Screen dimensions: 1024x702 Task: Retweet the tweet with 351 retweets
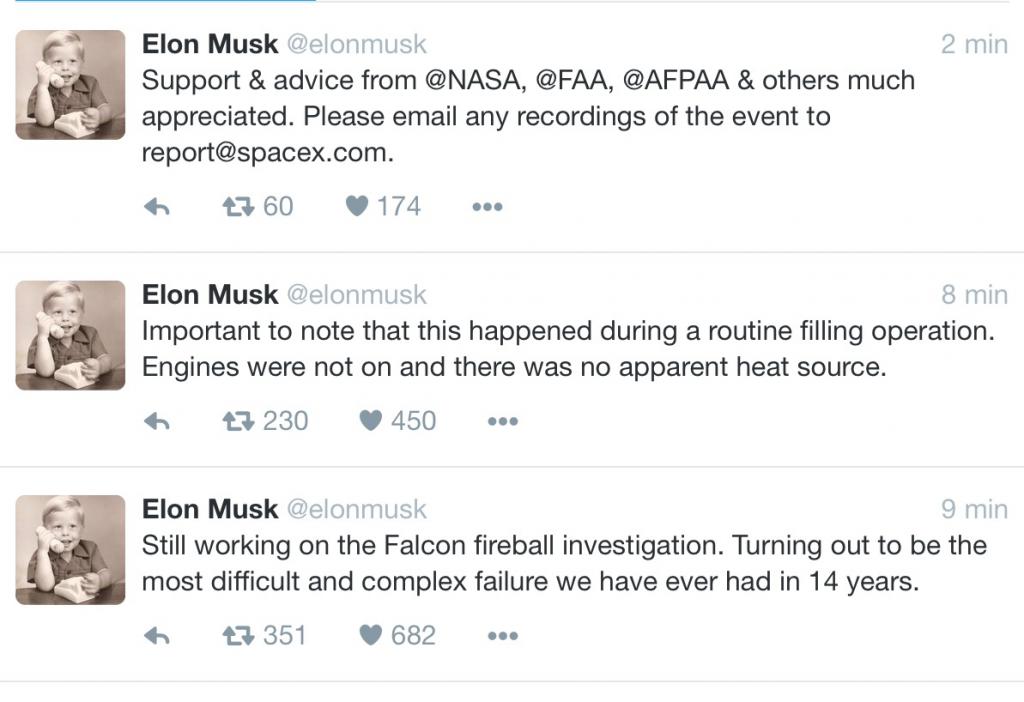(238, 636)
